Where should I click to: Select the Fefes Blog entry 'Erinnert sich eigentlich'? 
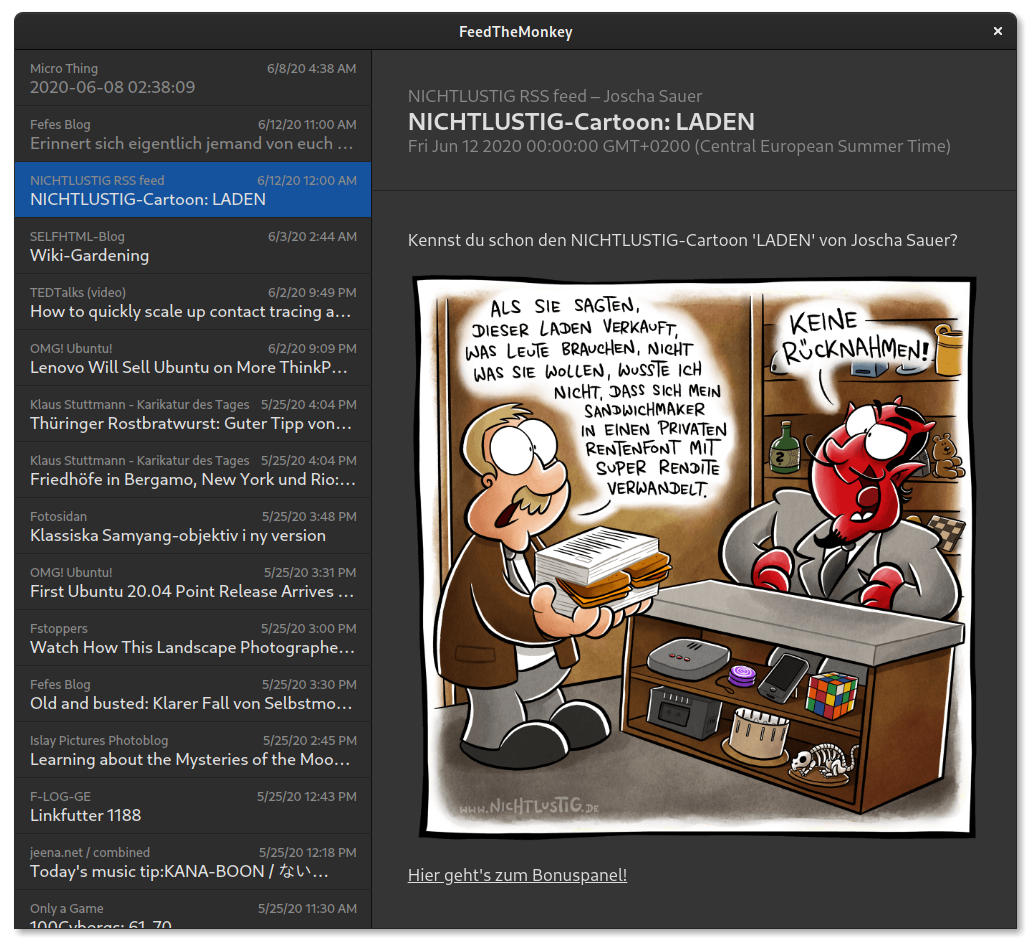[x=193, y=134]
